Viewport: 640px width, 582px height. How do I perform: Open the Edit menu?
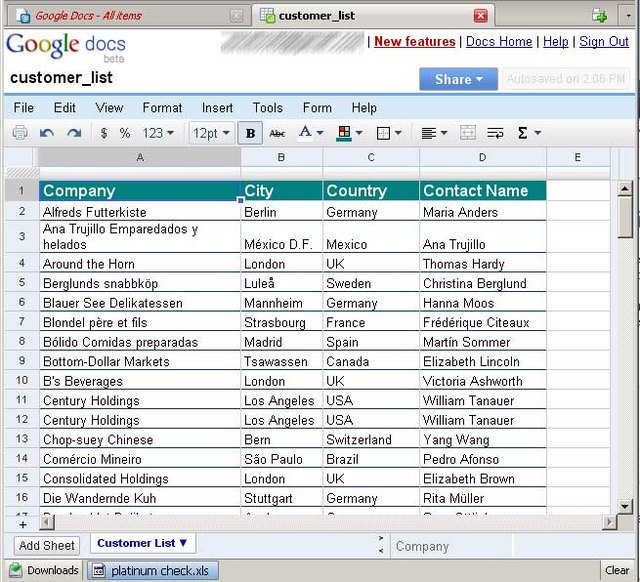tap(64, 108)
